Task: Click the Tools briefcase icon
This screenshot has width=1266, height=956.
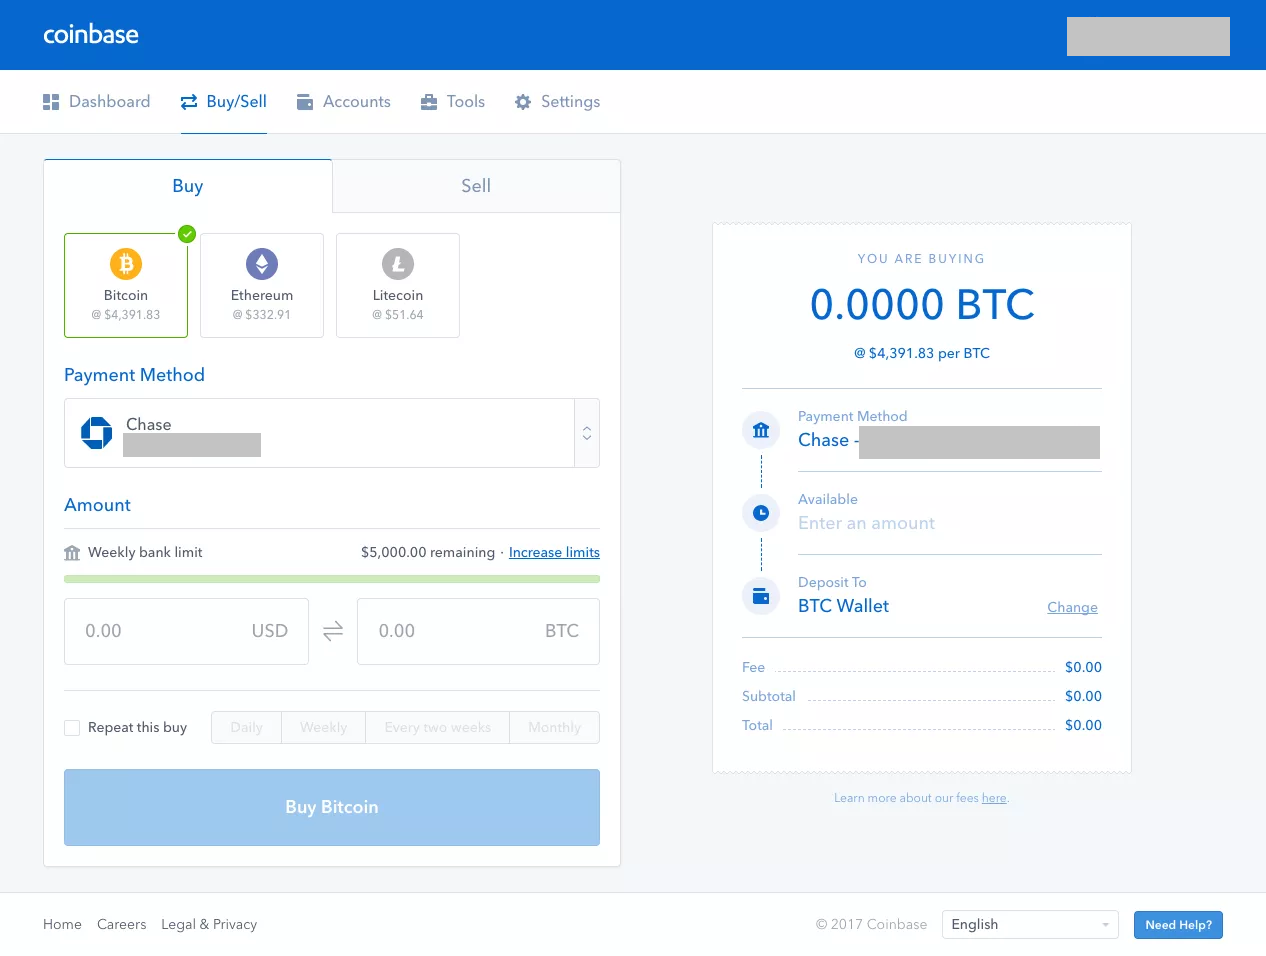Action: coord(429,102)
